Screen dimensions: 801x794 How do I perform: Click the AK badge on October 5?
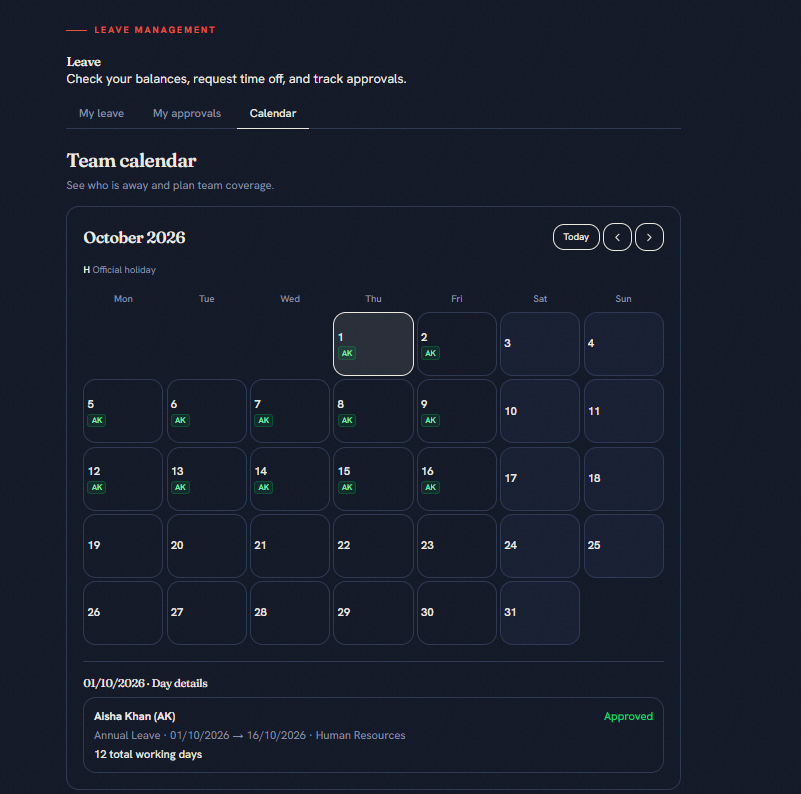point(97,420)
